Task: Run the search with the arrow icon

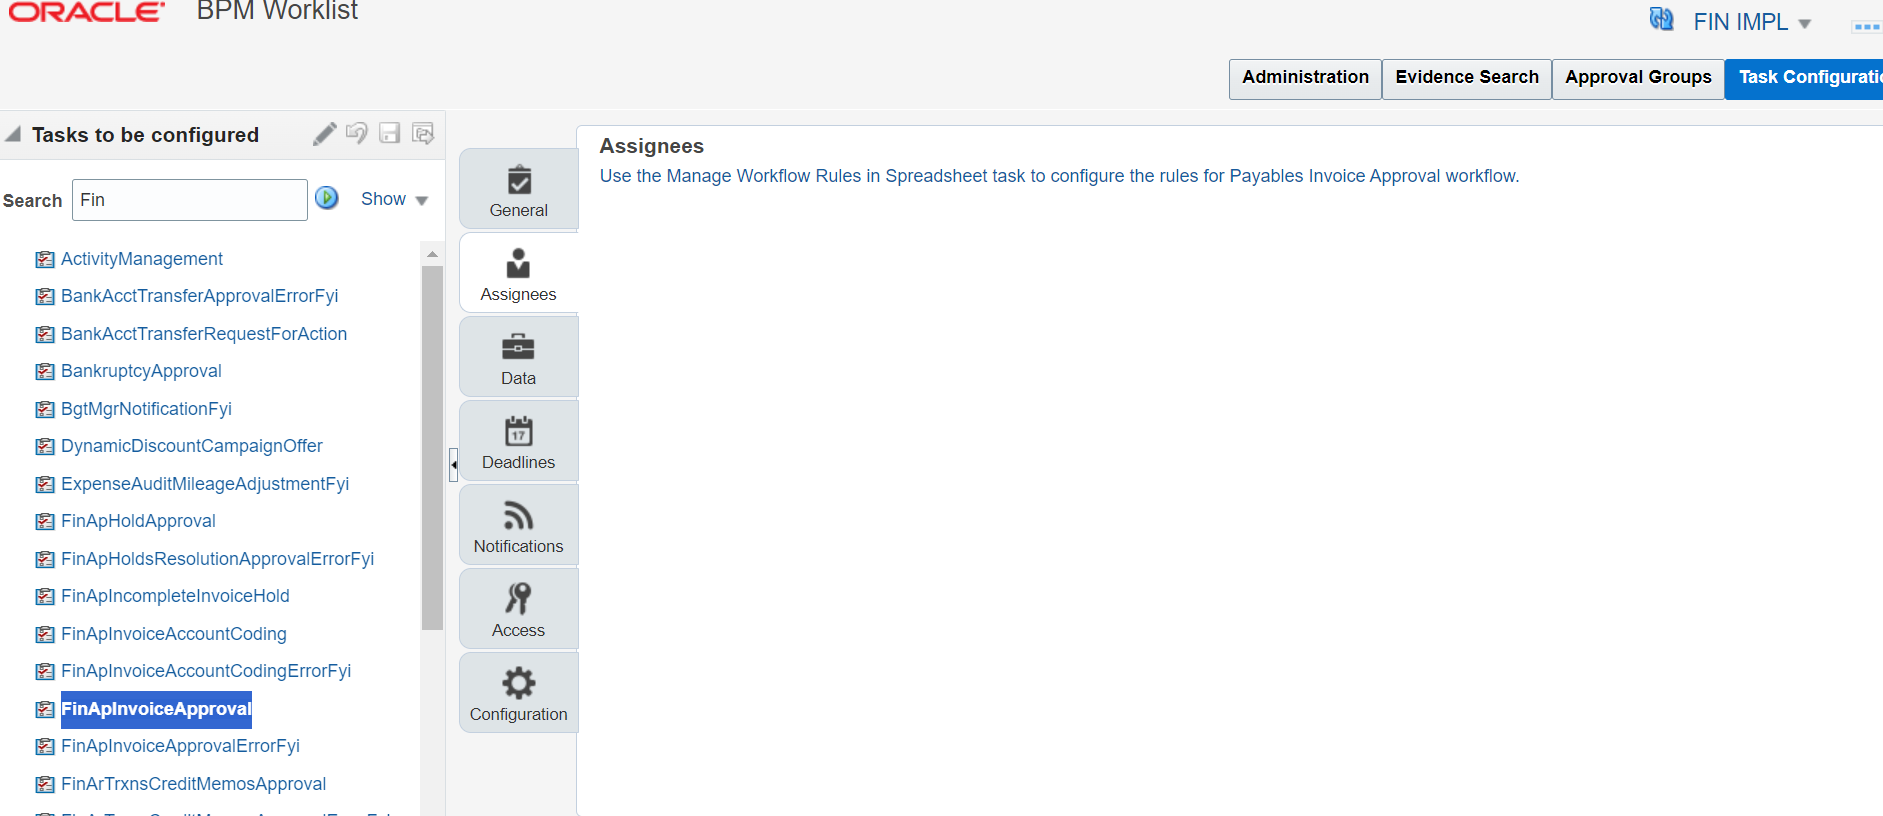Action: 327,198
